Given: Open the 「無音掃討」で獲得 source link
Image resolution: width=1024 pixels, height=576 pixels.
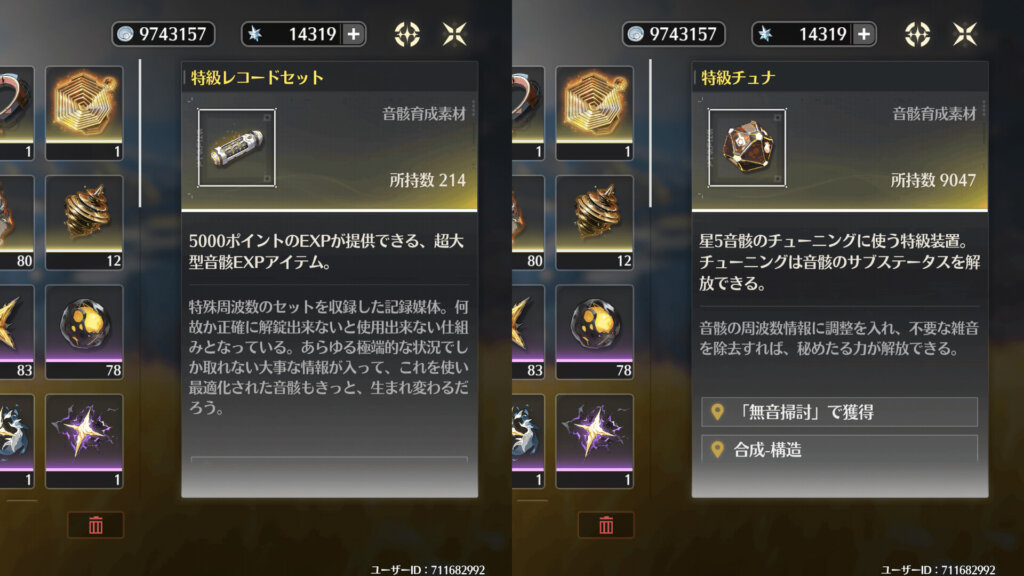Looking at the screenshot, I should coord(839,412).
